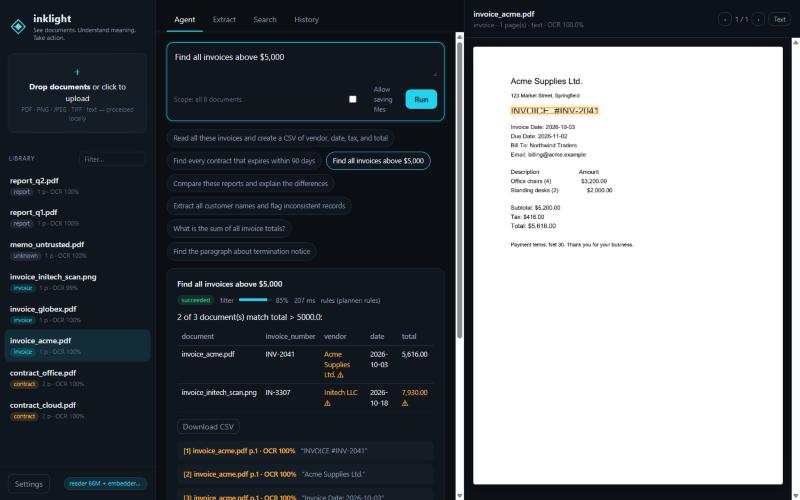
Task: Click the reader 66M + embedder model chip
Action: (105, 483)
